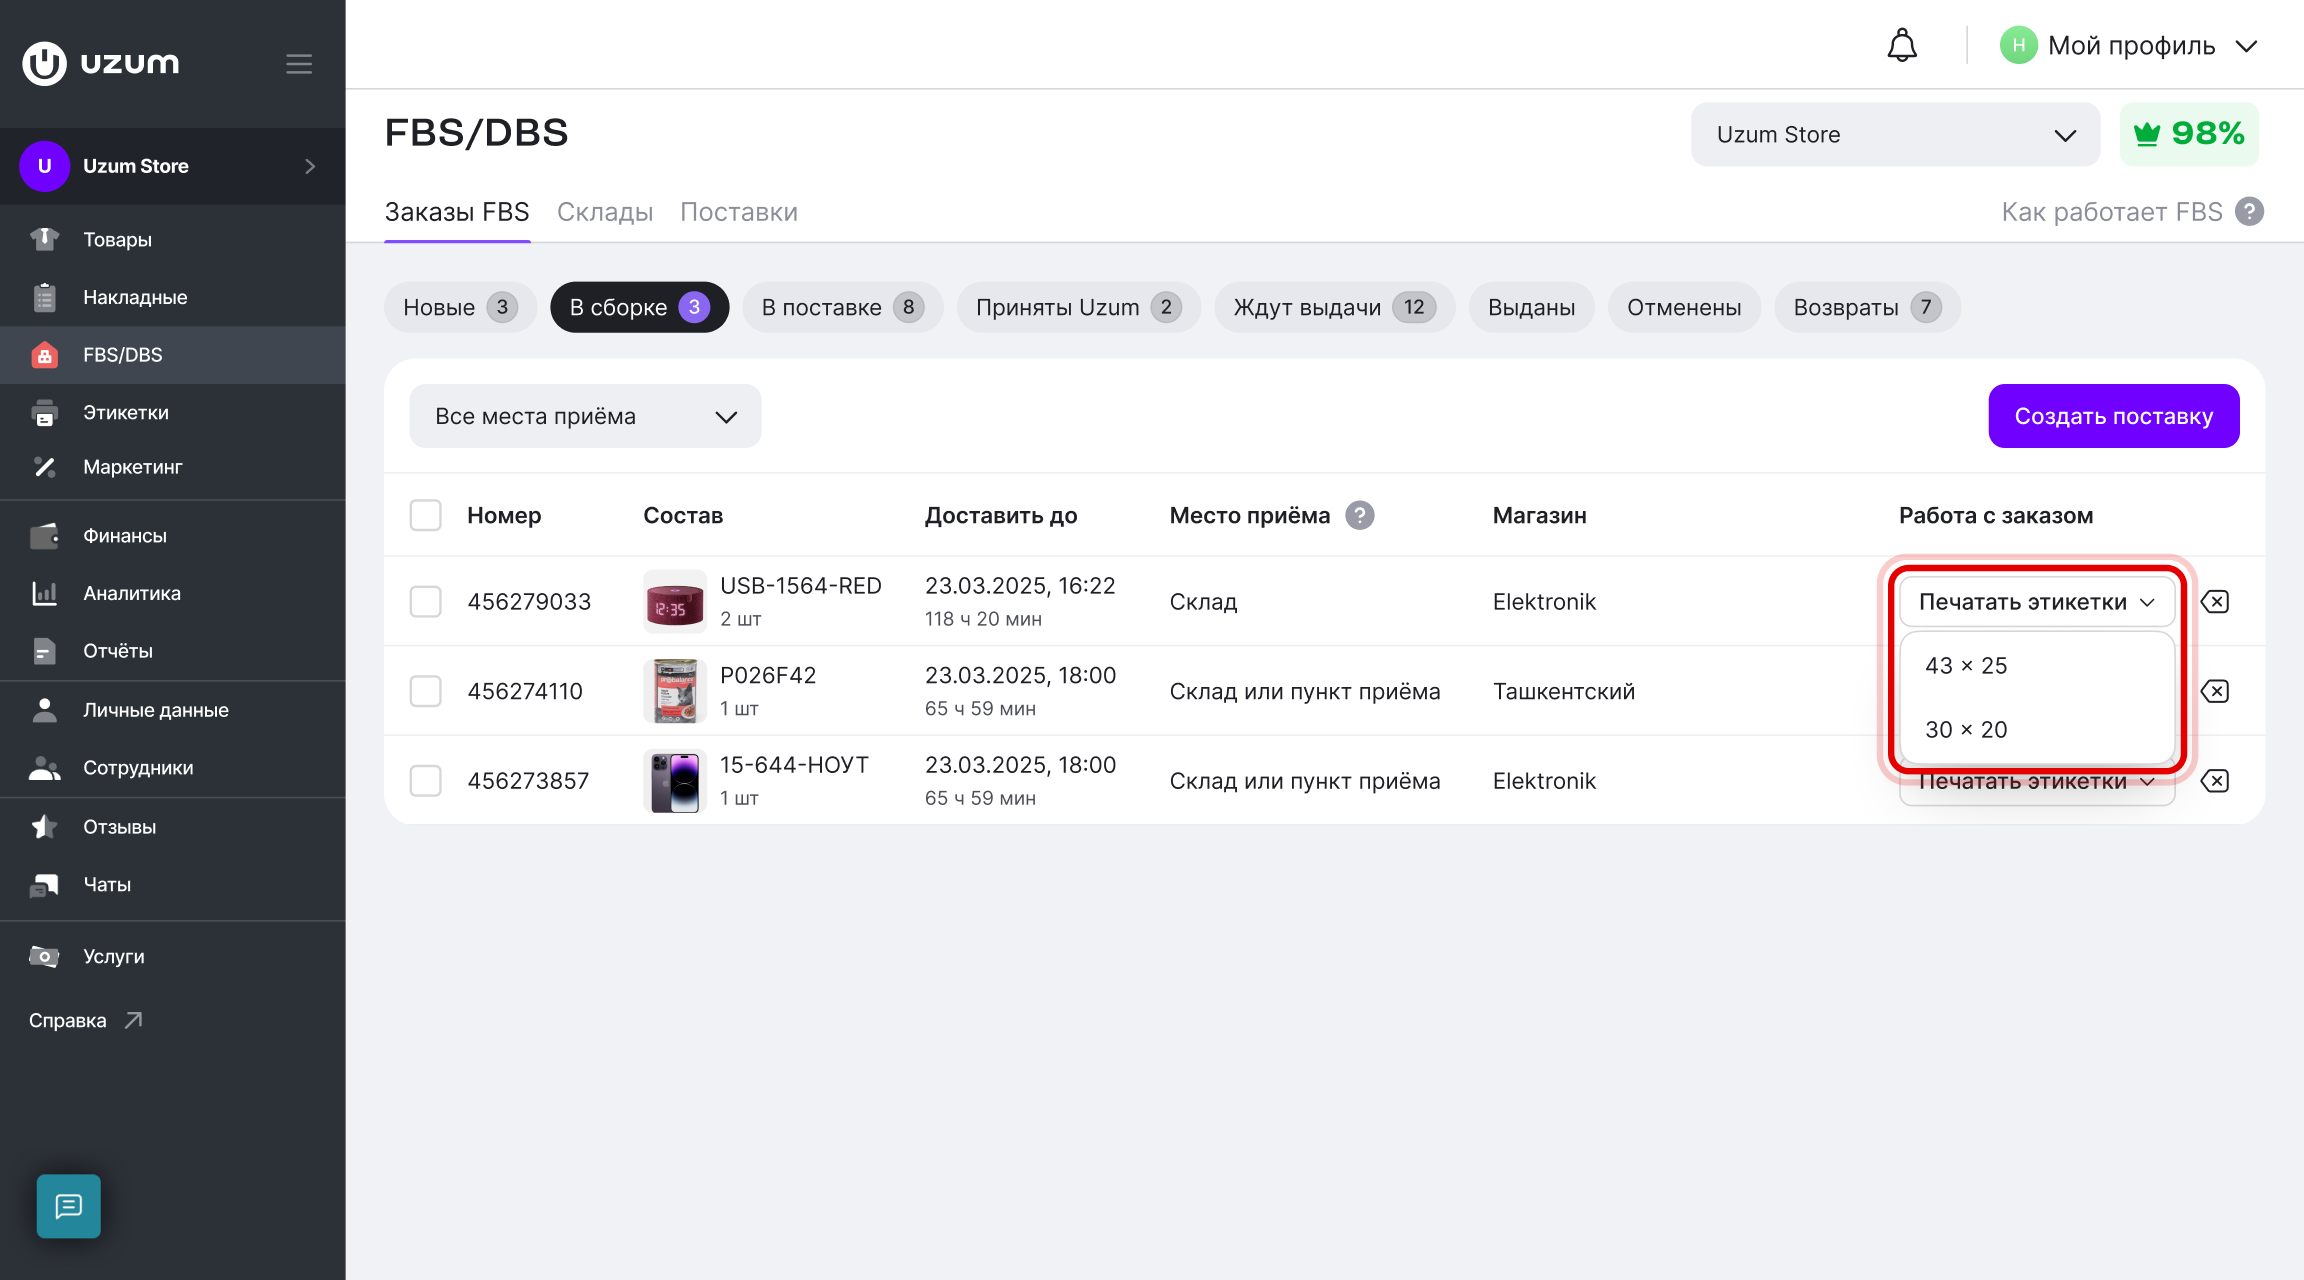The width and height of the screenshot is (2304, 1280).
Task: Open Услуги section
Action: pos(172,956)
